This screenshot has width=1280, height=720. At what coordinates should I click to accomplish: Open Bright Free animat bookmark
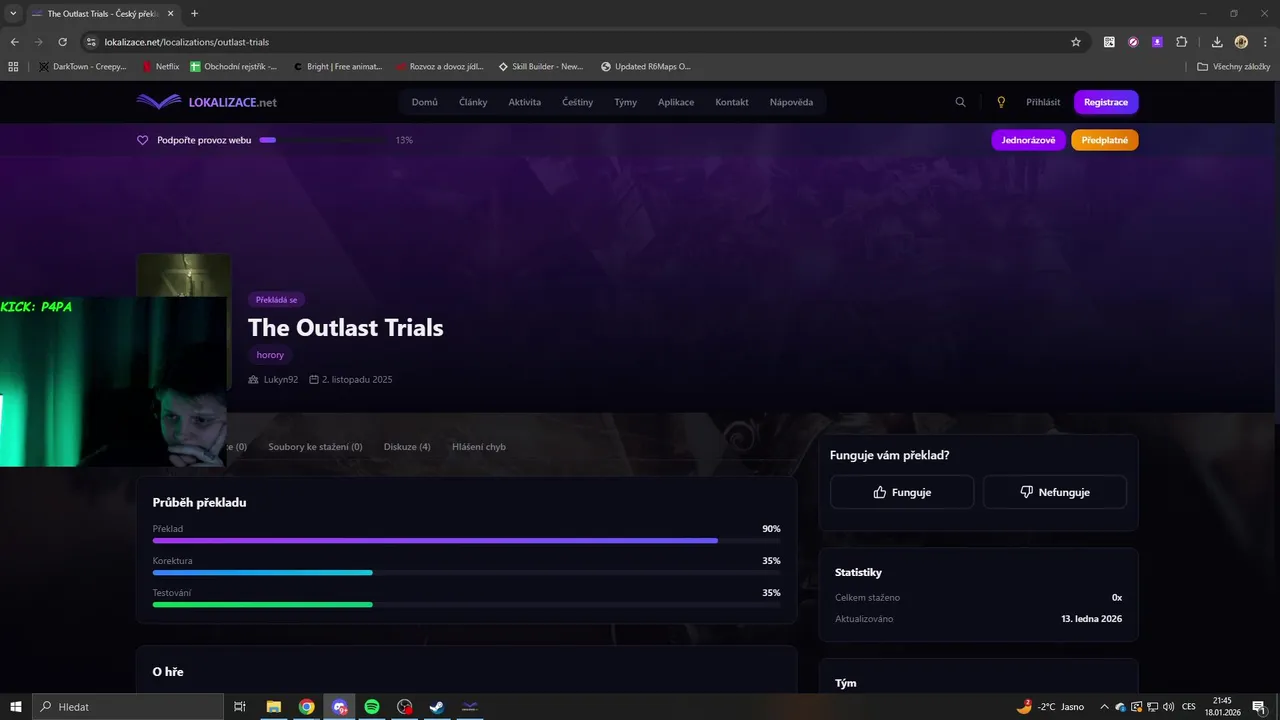point(338,67)
